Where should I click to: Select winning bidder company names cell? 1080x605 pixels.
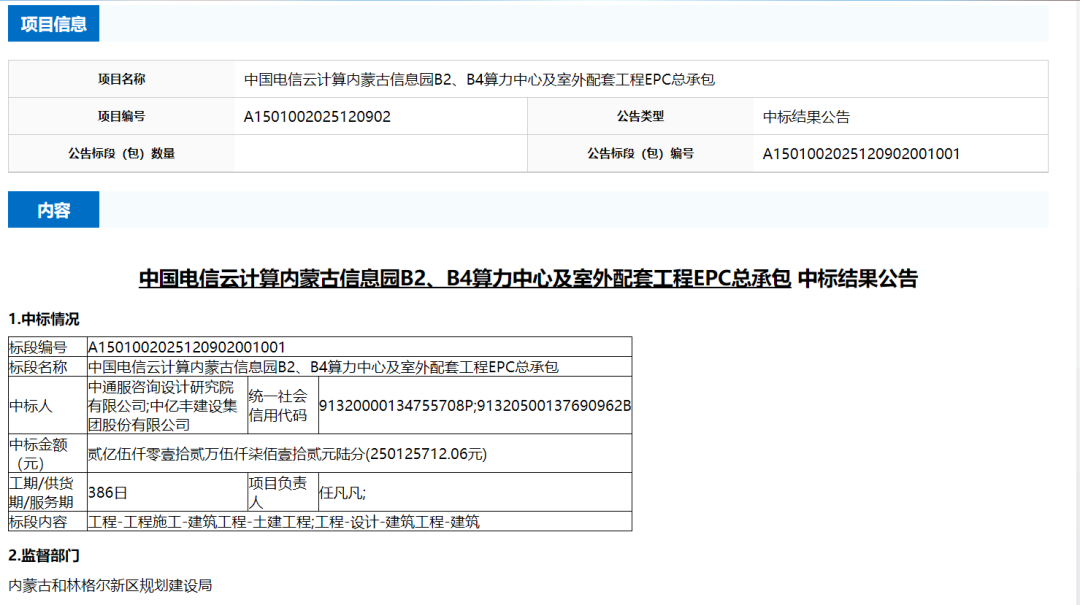click(x=167, y=405)
